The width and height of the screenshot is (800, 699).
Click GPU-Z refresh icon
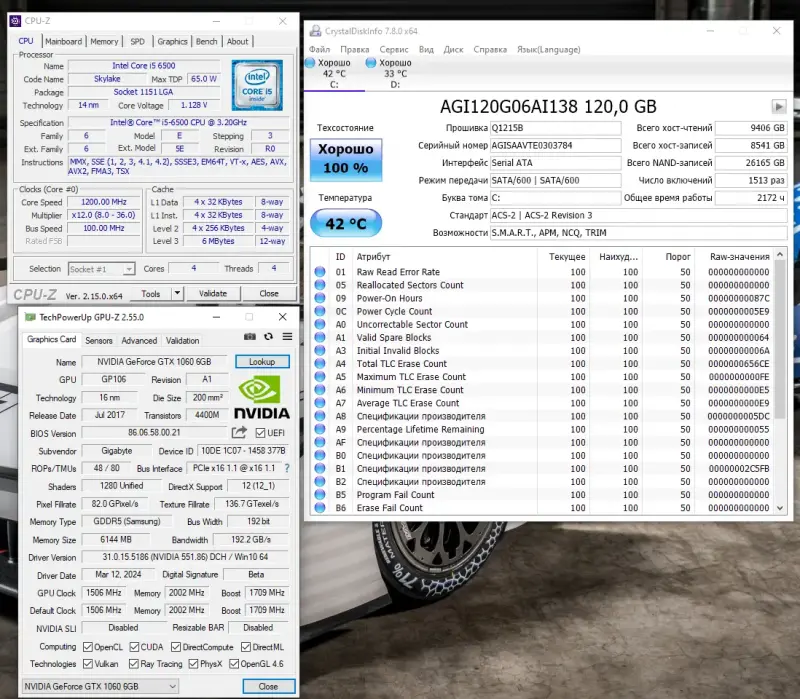(268, 337)
